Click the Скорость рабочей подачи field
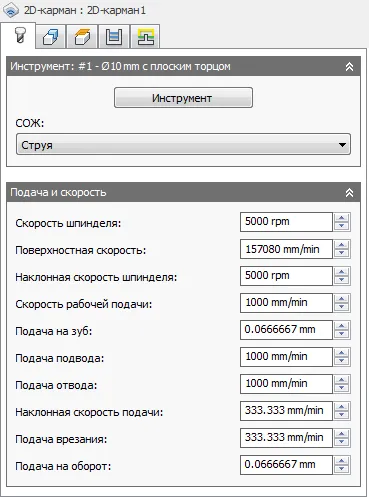This screenshot has width=369, height=497. point(286,303)
